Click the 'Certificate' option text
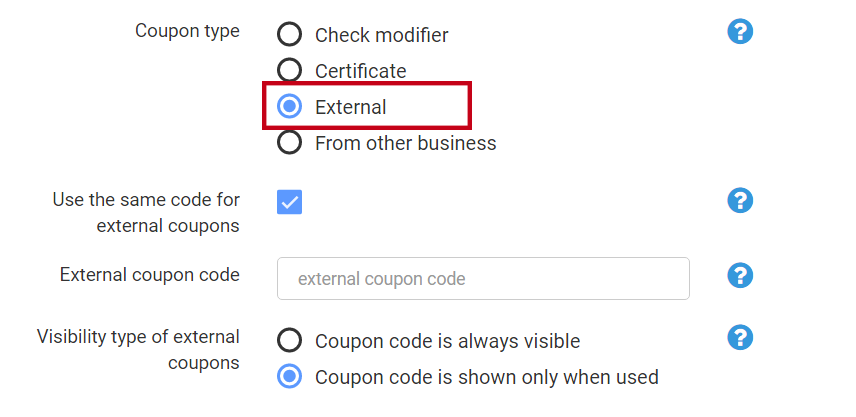This screenshot has width=856, height=417. click(360, 71)
